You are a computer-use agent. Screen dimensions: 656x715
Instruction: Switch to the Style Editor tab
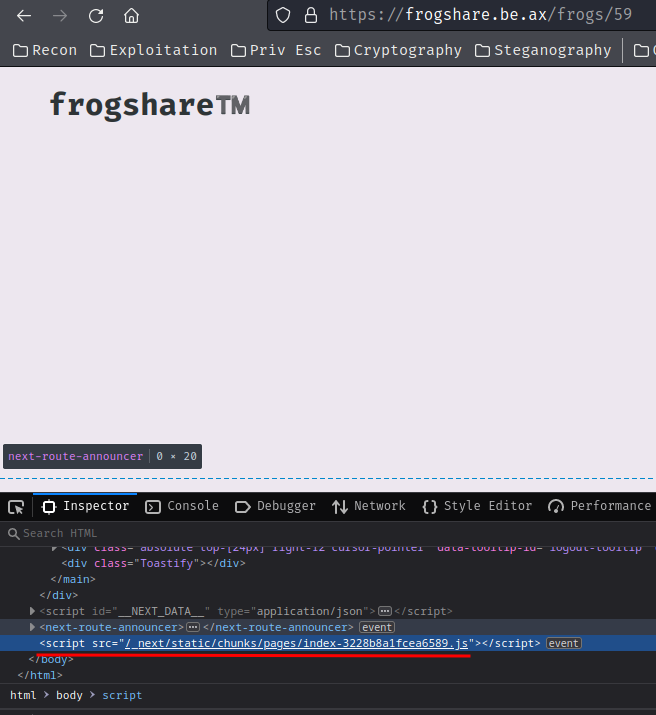[477, 506]
